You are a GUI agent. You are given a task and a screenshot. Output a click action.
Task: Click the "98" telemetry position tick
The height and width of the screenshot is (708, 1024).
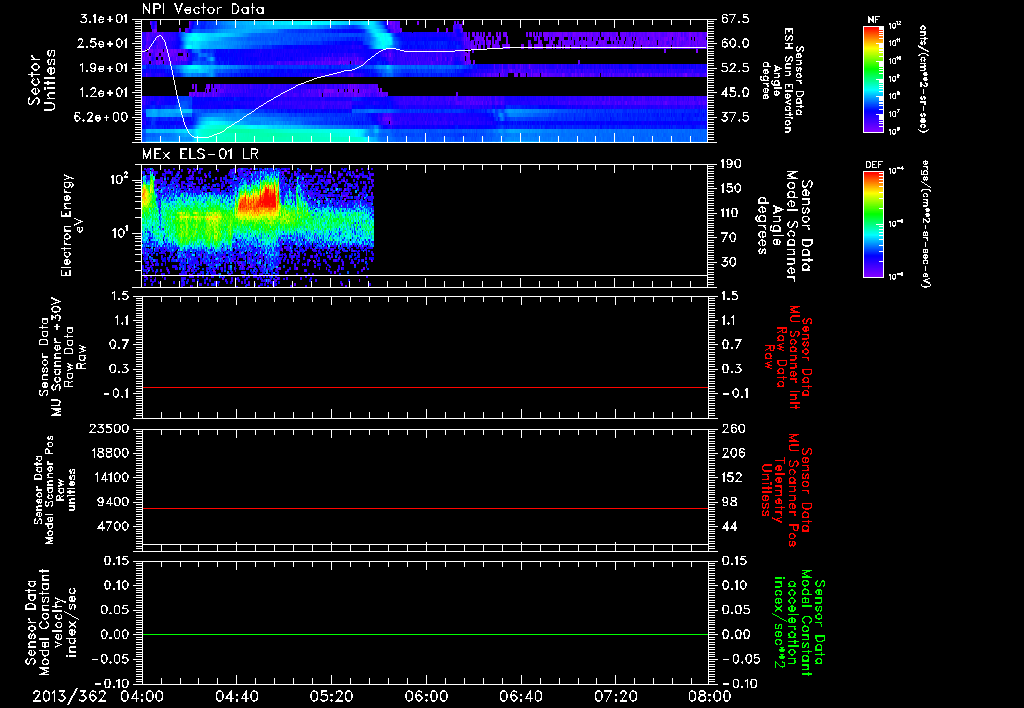[729, 502]
